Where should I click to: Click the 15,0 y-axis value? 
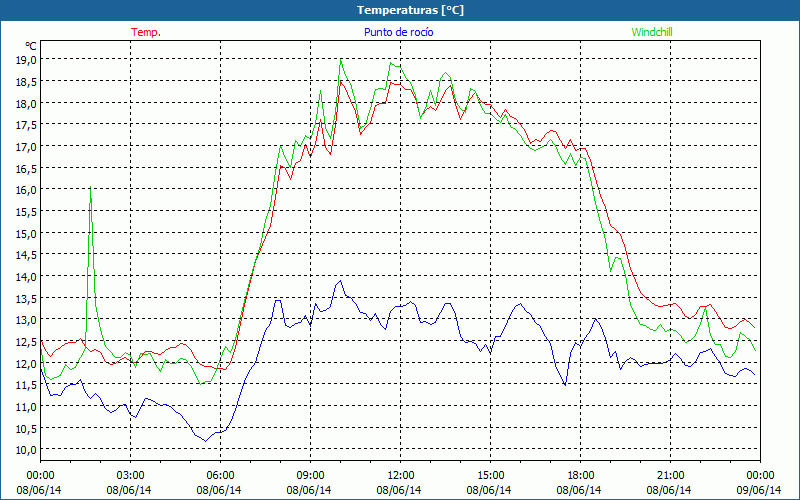click(x=27, y=234)
